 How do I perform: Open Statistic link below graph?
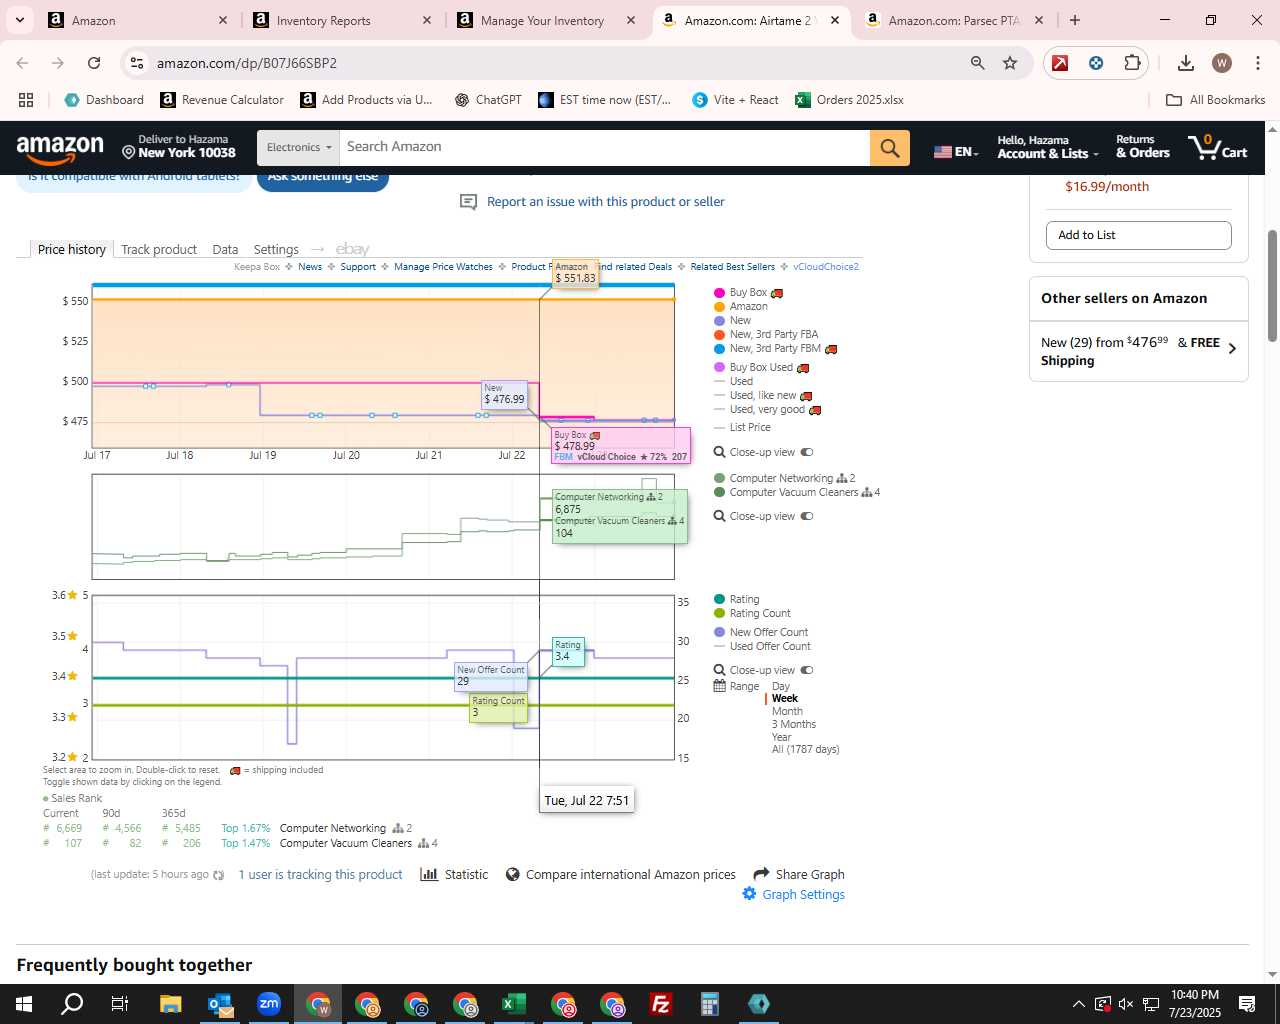pos(455,875)
